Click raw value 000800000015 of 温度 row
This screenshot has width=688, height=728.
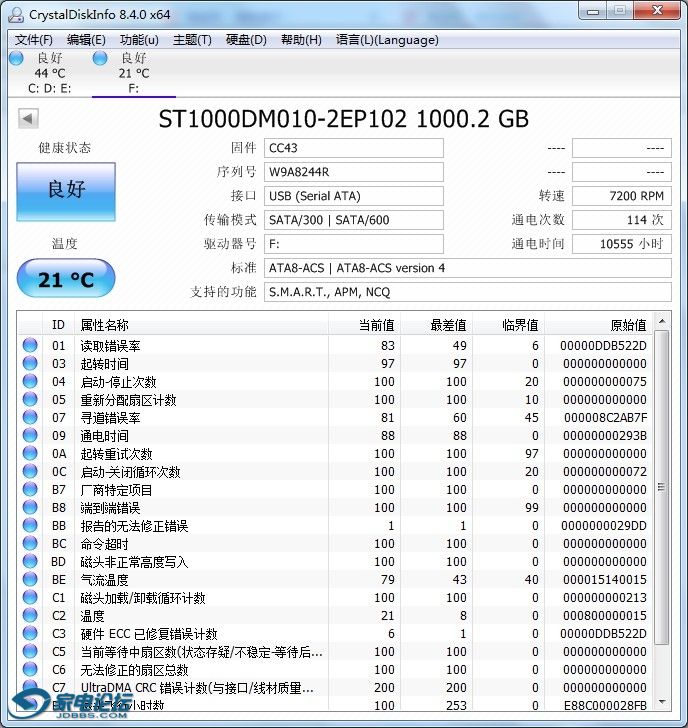tap(604, 616)
